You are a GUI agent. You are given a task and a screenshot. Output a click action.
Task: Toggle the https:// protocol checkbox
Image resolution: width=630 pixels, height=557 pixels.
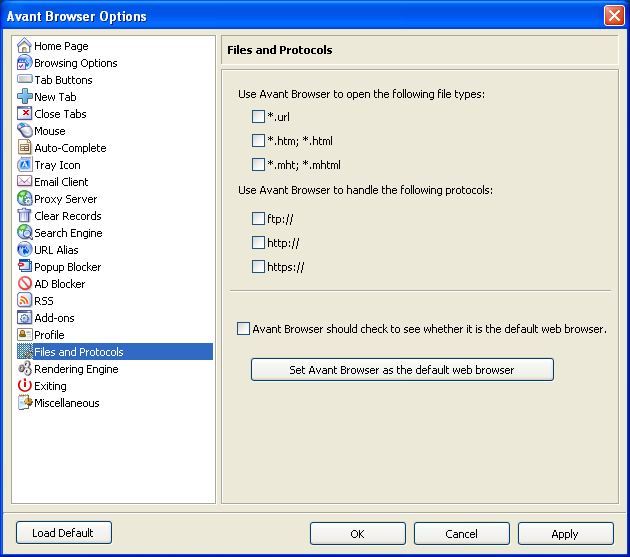[258, 267]
